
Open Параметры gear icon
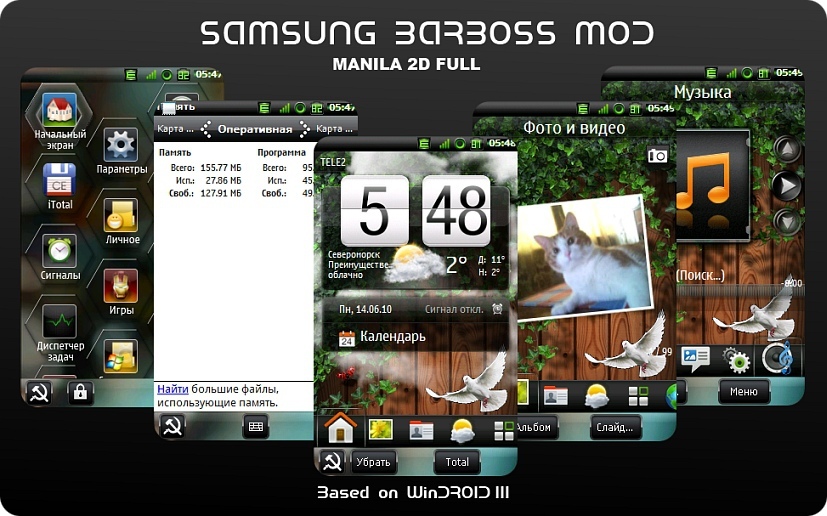[121, 145]
